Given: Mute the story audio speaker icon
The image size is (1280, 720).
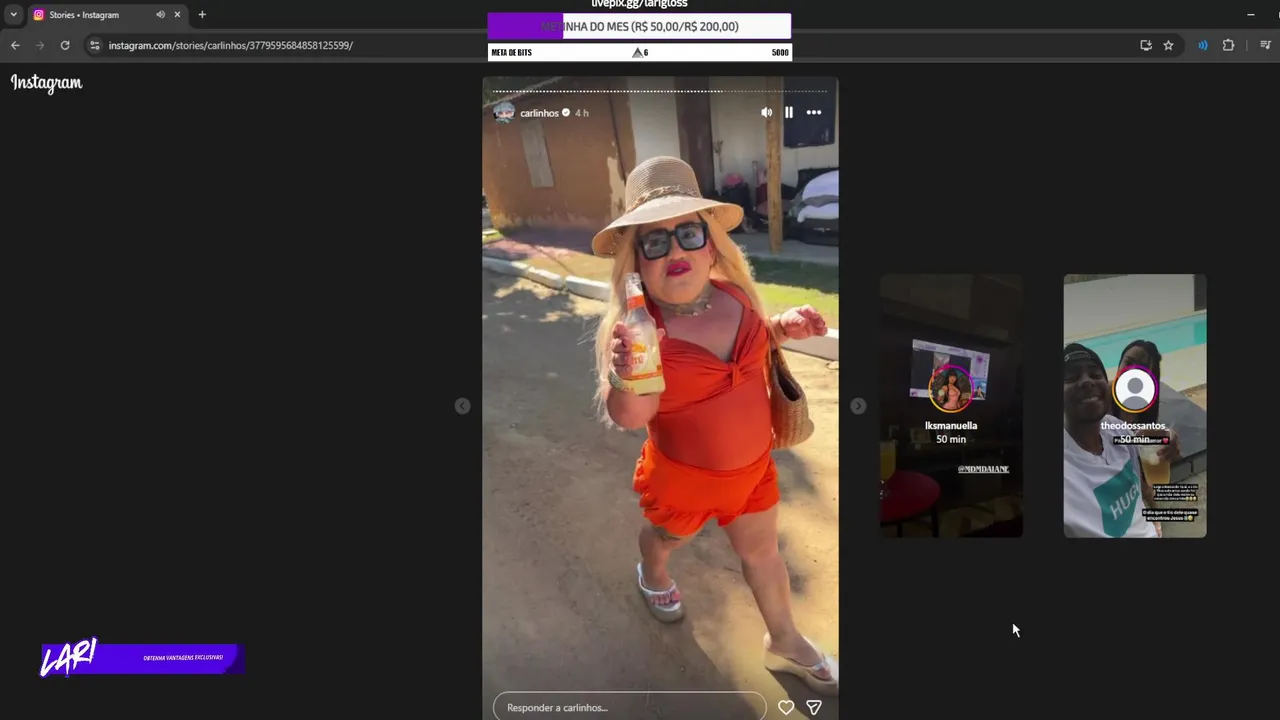Looking at the screenshot, I should [x=766, y=113].
